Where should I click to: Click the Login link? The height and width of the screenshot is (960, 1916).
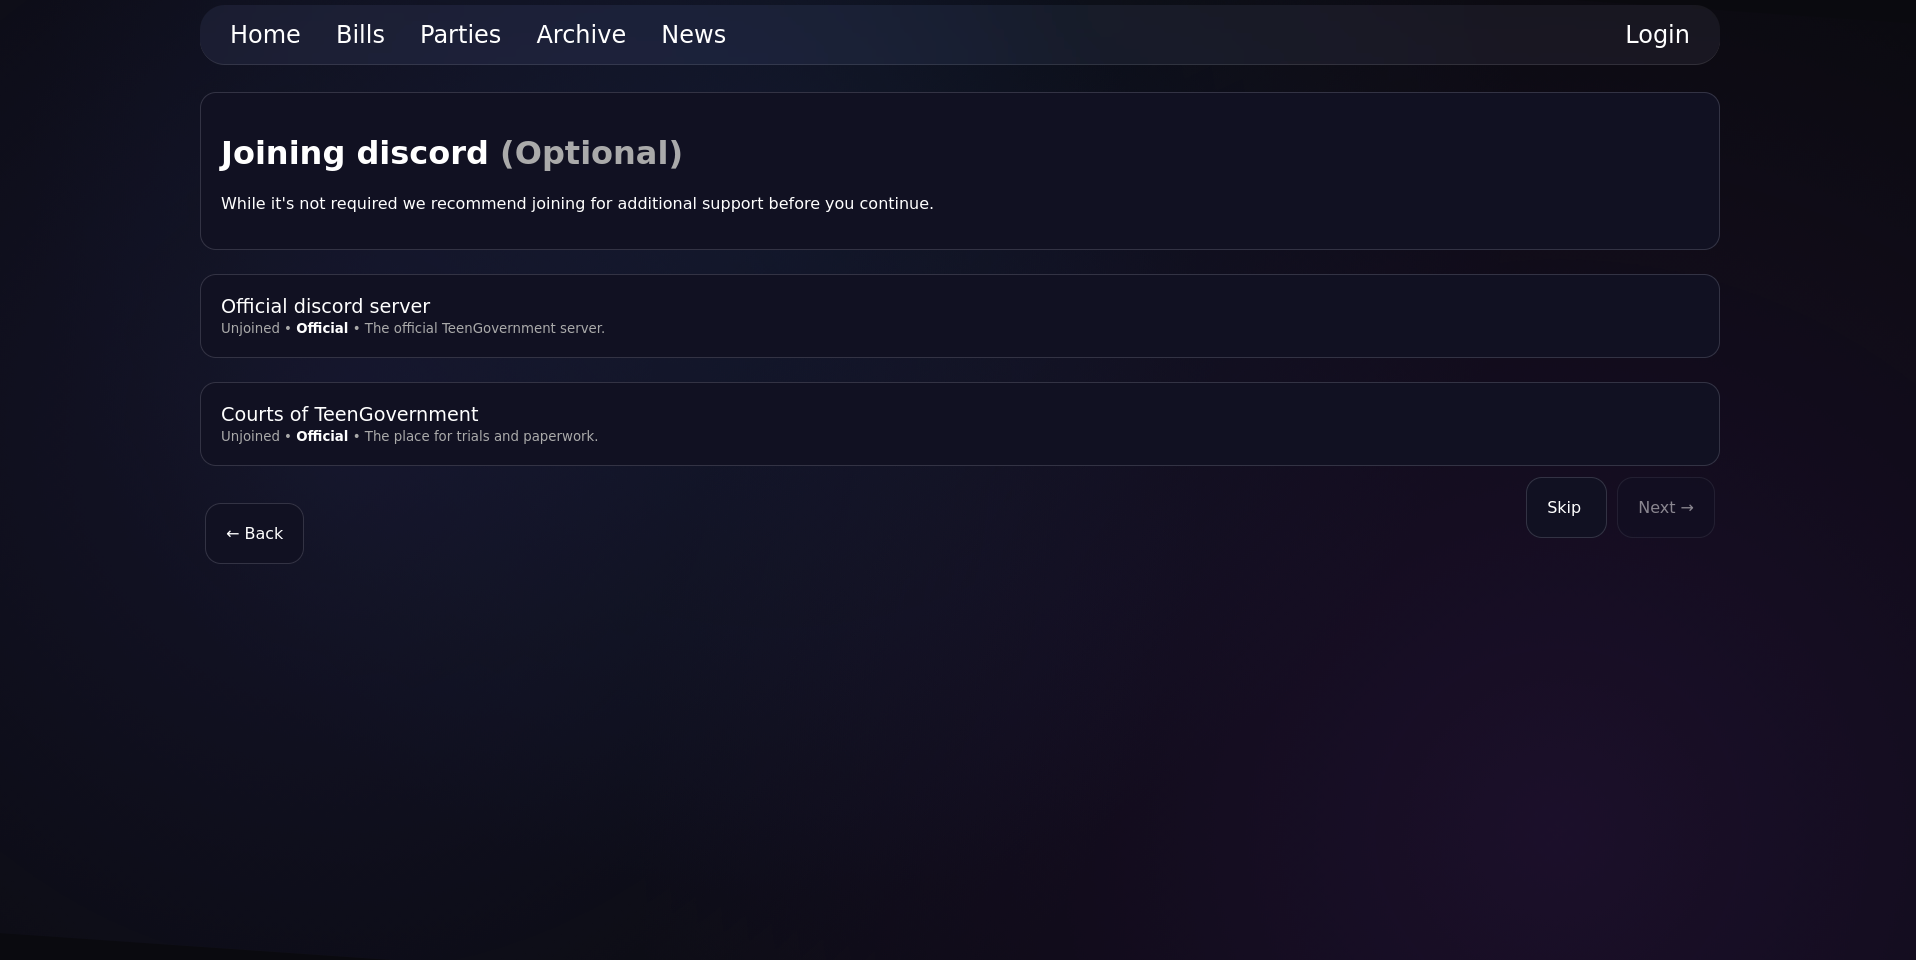[1656, 35]
